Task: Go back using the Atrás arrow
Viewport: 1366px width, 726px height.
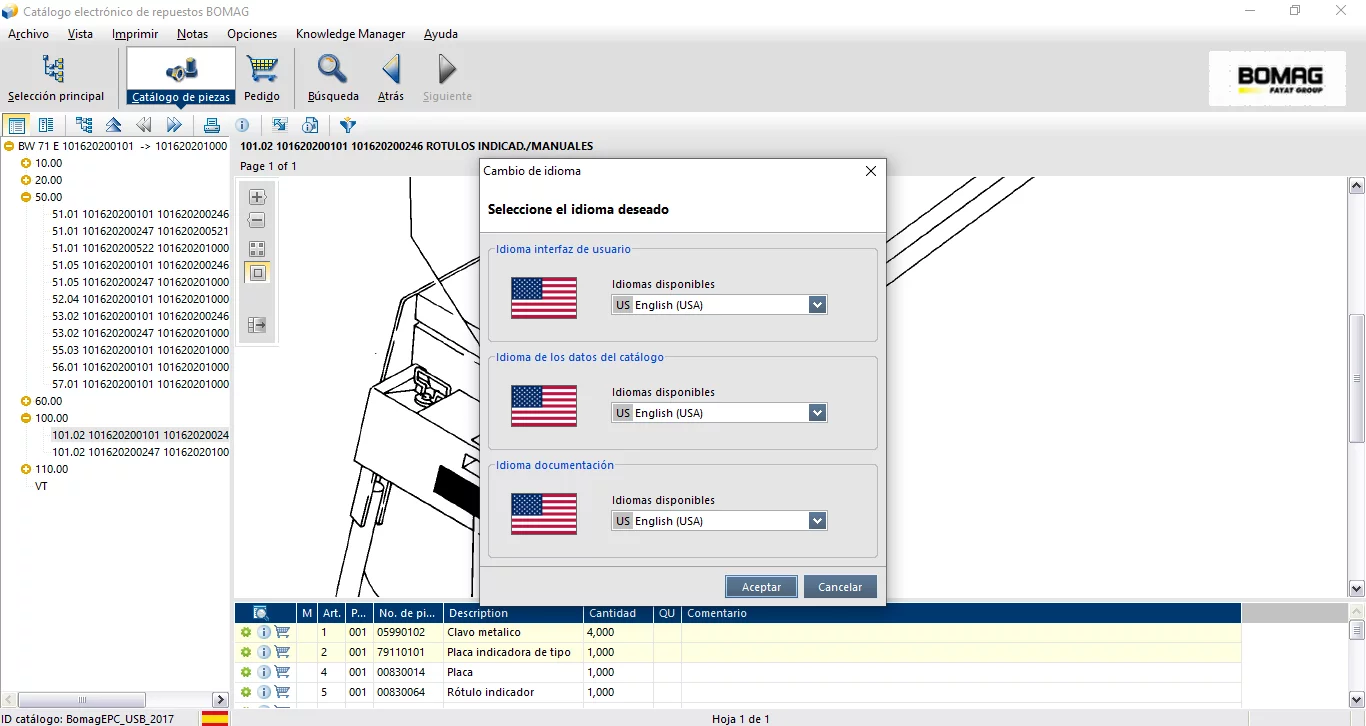Action: pos(391,77)
